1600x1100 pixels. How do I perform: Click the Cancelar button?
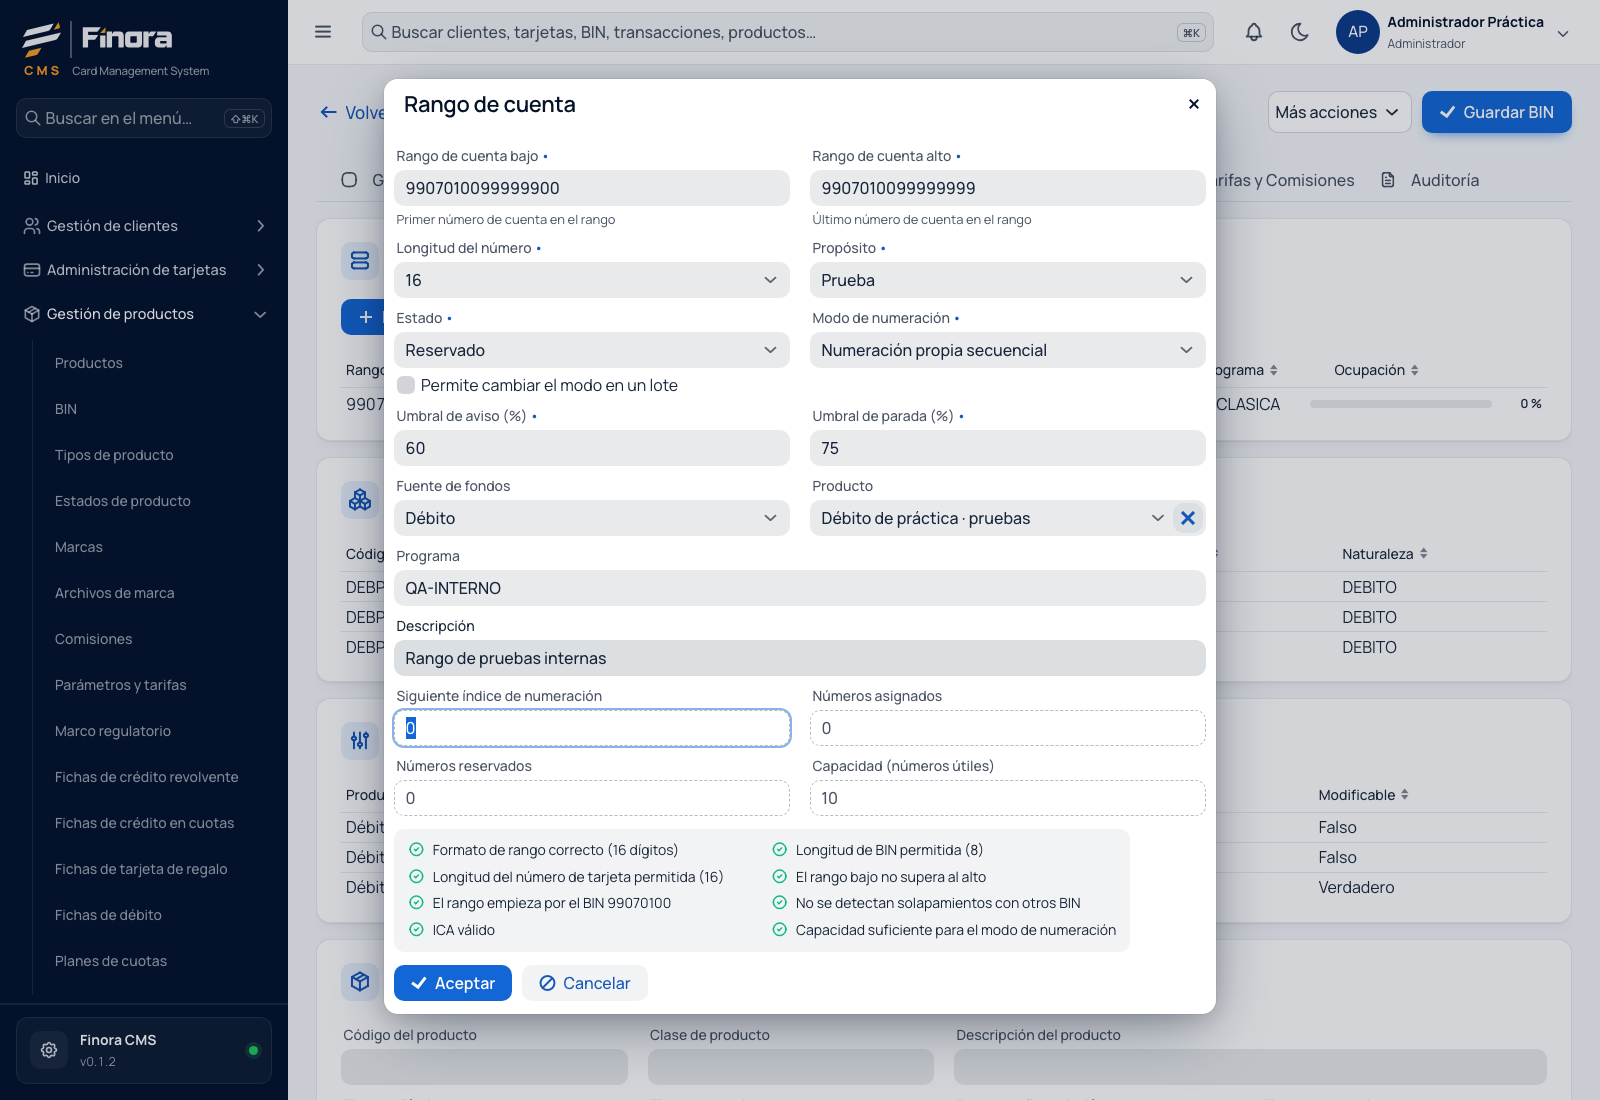click(585, 983)
